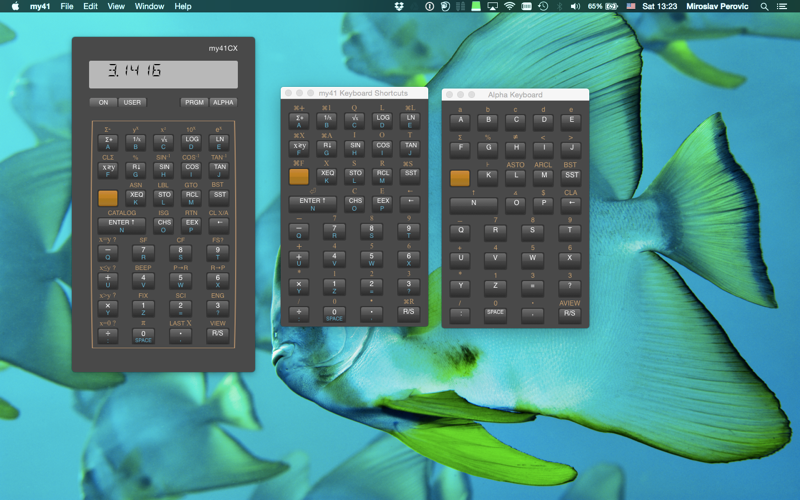
Task: Click the 7 key on my41CX calculator
Action: pyautogui.click(x=143, y=253)
